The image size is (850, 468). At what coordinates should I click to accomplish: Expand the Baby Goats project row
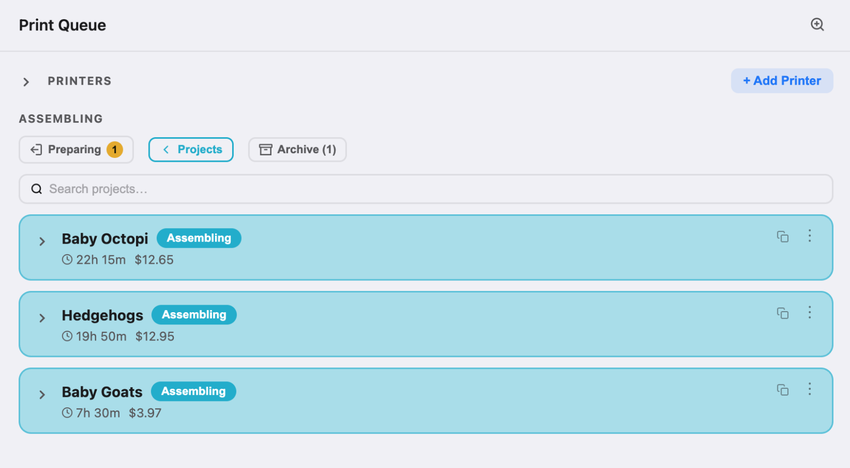(42, 394)
